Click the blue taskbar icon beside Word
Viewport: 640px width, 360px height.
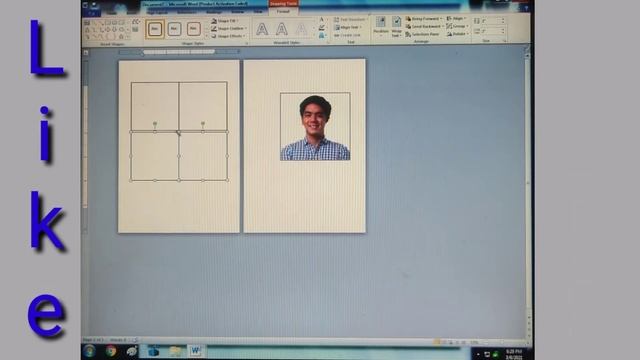153,351
